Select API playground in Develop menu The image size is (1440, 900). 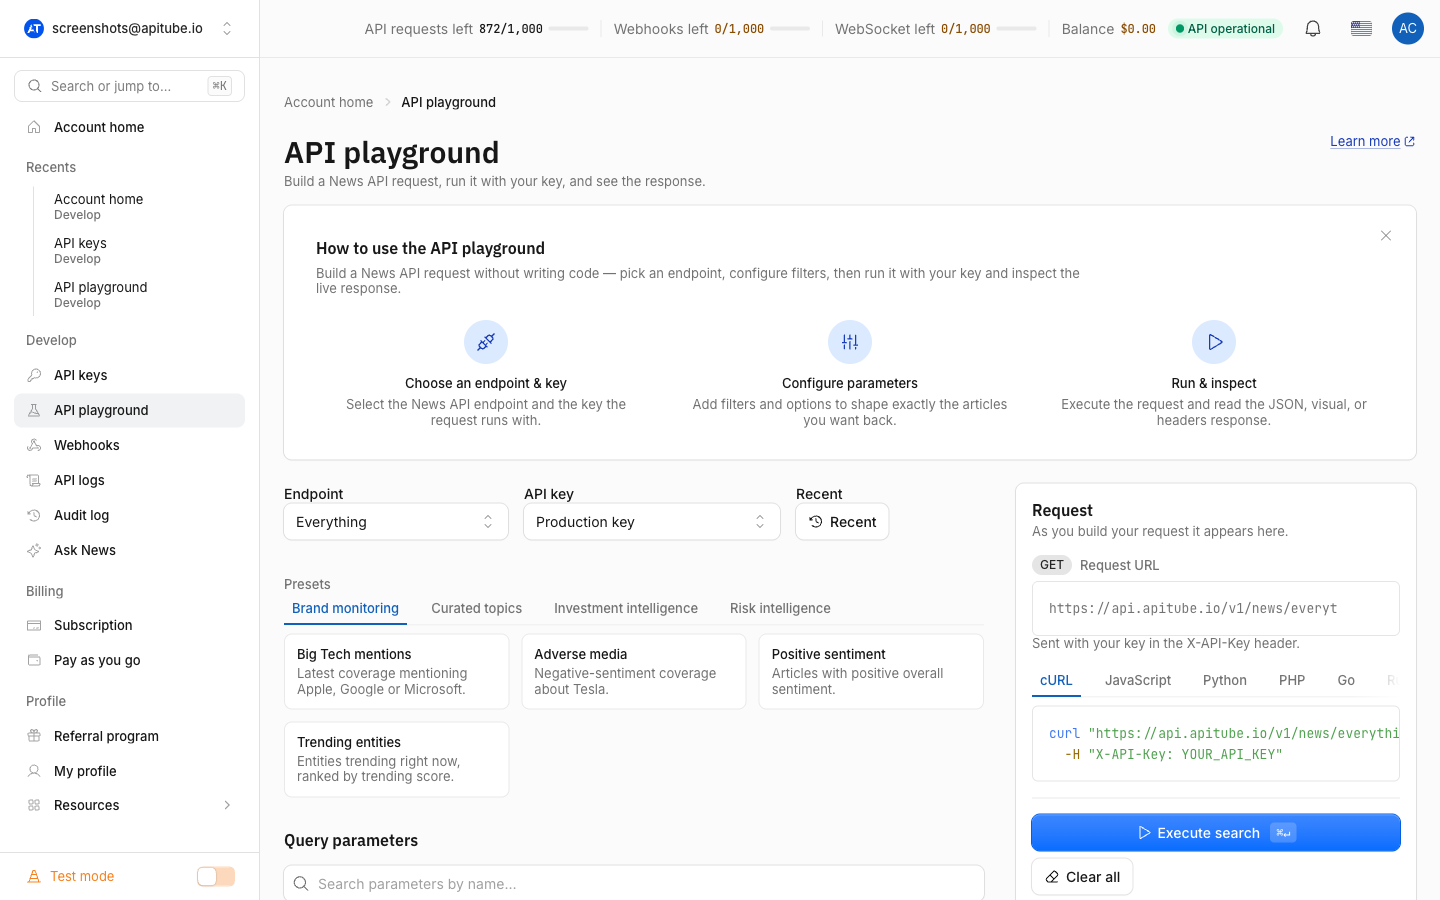click(129, 410)
